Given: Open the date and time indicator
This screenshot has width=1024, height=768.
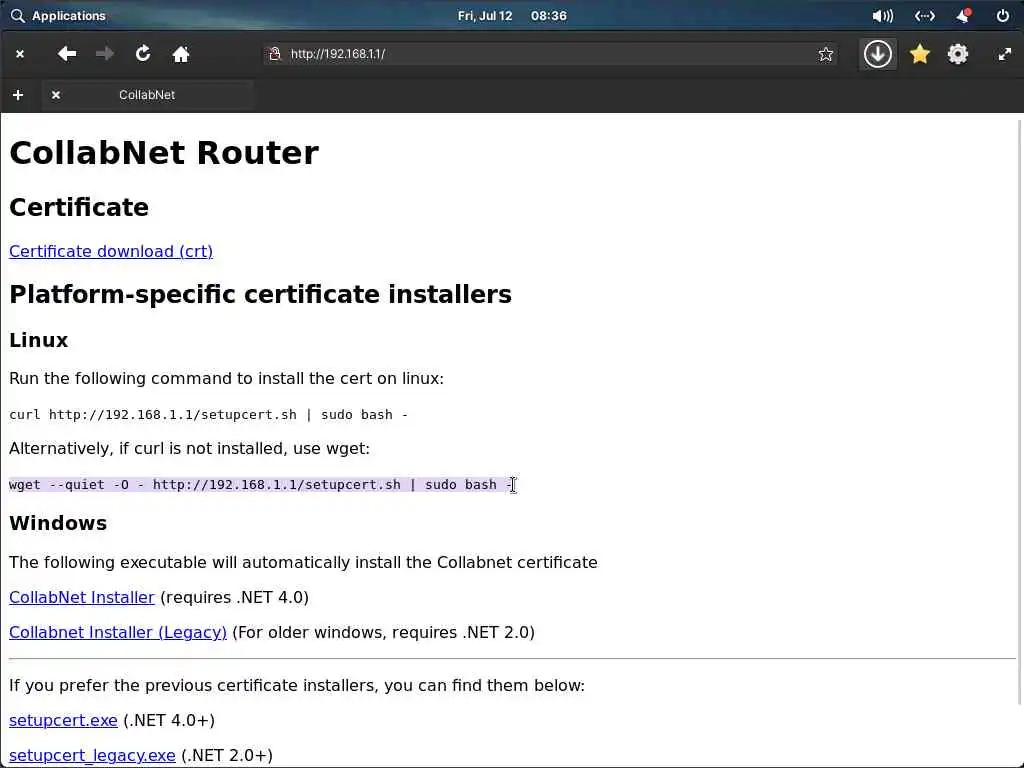Looking at the screenshot, I should (x=512, y=16).
